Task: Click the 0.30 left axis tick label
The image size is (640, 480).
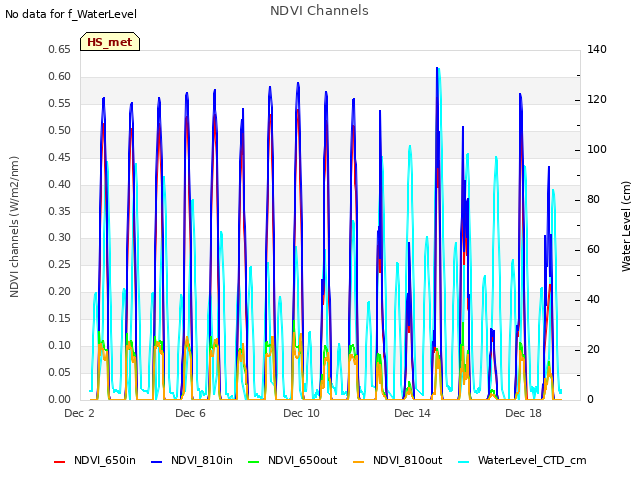Action: pyautogui.click(x=59, y=238)
